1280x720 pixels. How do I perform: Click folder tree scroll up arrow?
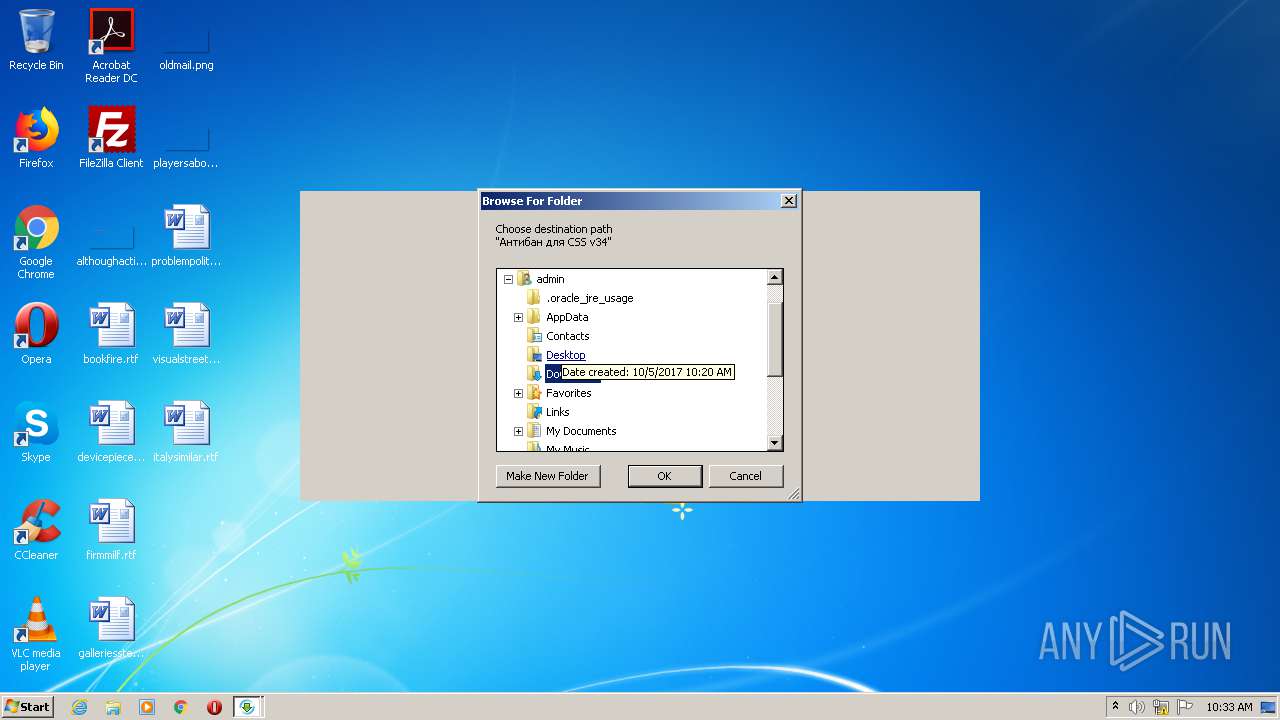point(774,278)
